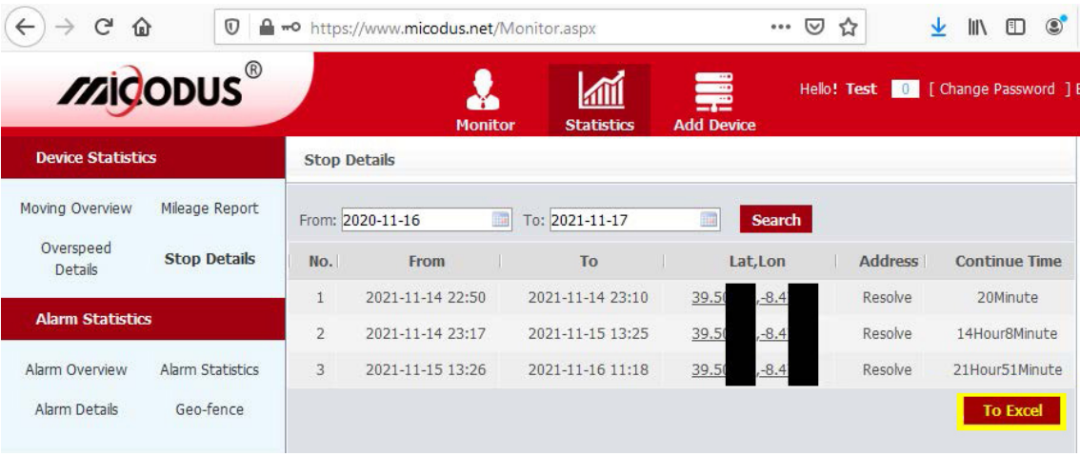The height and width of the screenshot is (456, 1080).
Task: Open the Overspeed Details report
Action: (76, 258)
